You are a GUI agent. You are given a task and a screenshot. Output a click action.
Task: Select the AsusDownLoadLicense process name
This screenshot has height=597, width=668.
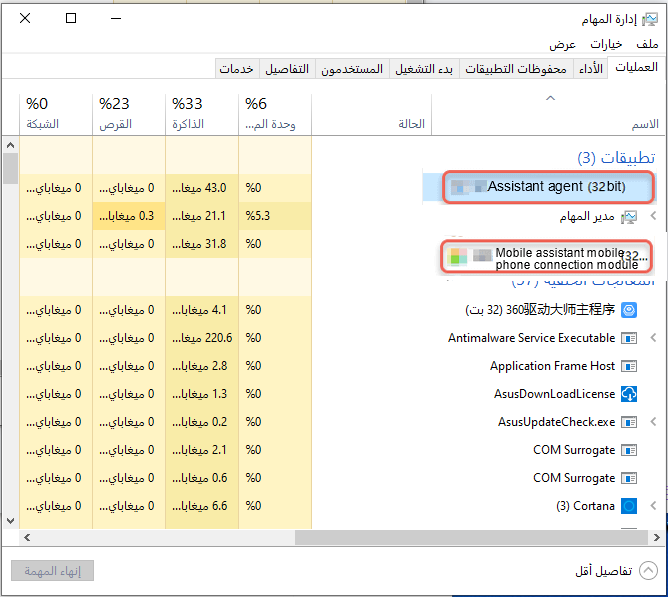(554, 394)
